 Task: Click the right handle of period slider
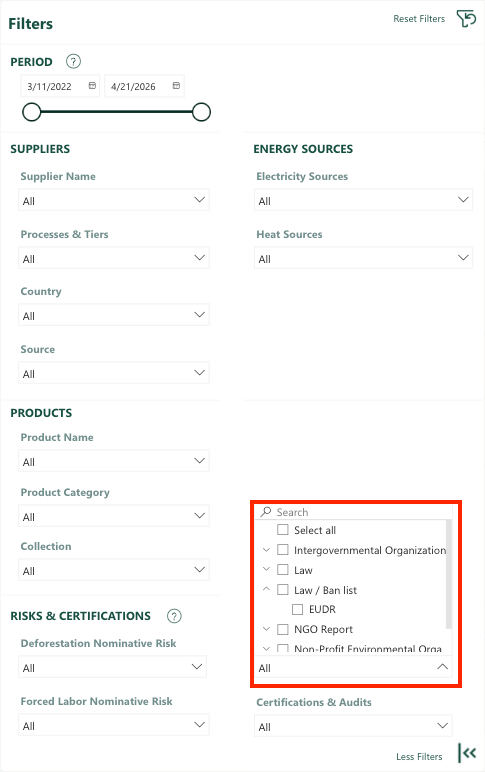click(x=201, y=112)
